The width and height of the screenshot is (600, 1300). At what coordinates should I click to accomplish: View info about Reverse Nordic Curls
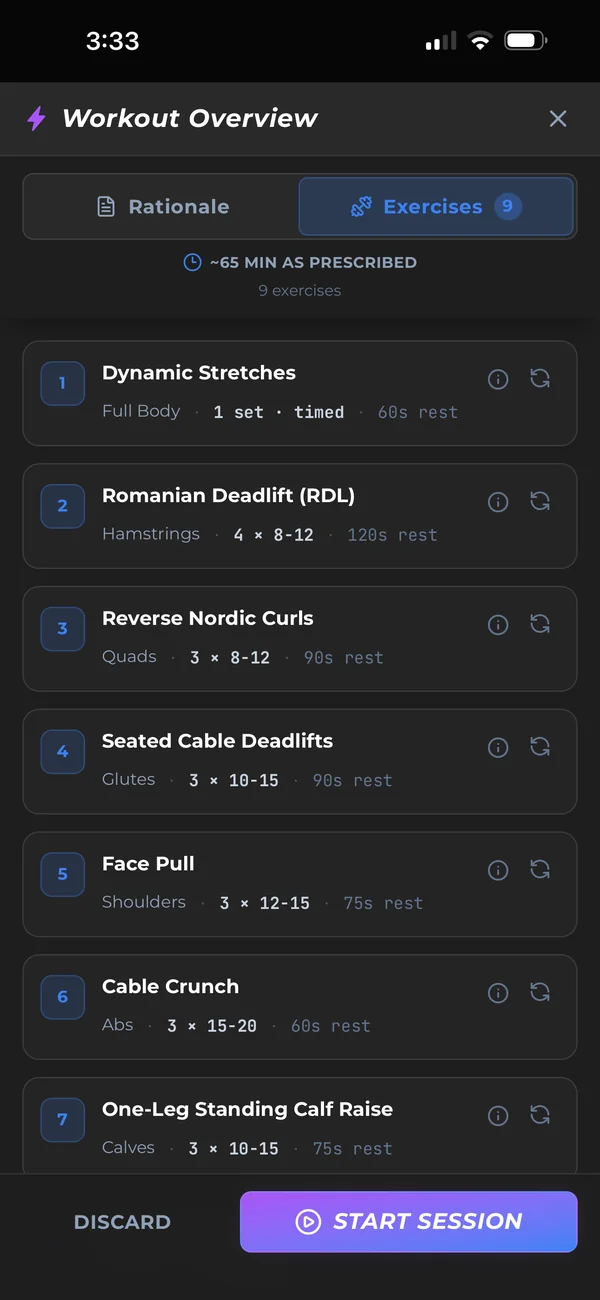click(498, 625)
